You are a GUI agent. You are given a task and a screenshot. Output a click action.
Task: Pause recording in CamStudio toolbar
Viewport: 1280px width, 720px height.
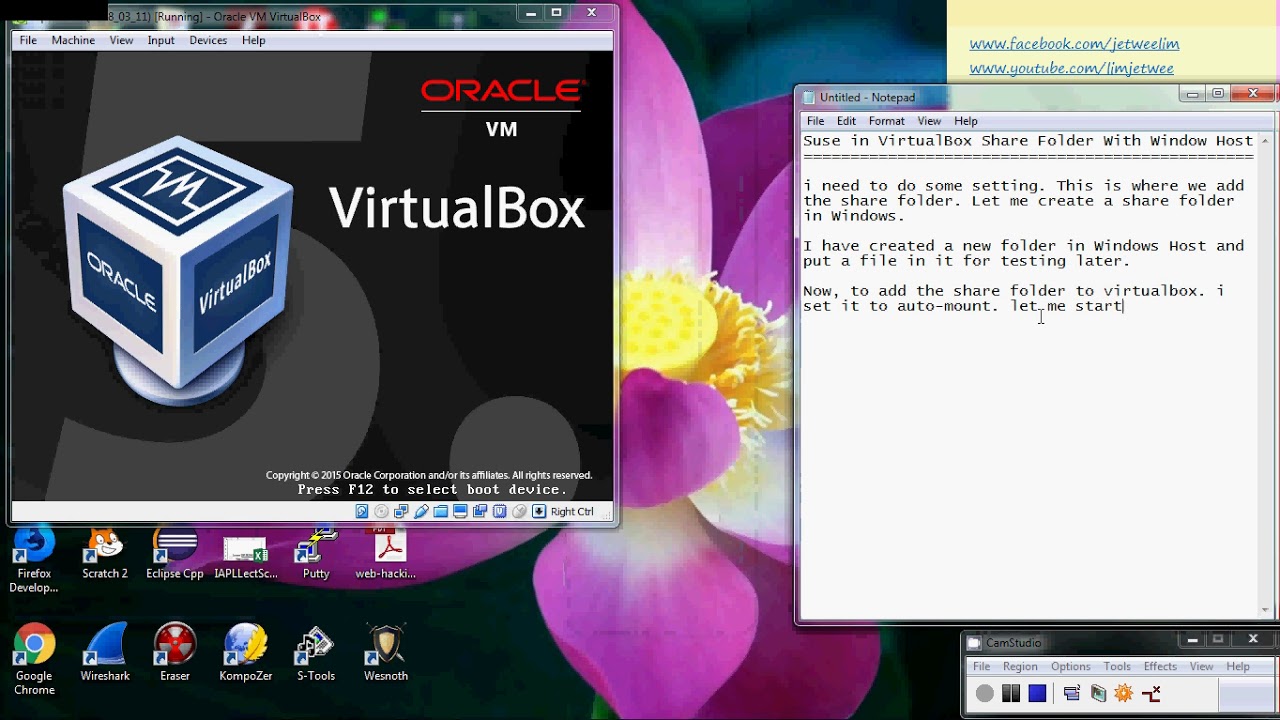[1011, 693]
